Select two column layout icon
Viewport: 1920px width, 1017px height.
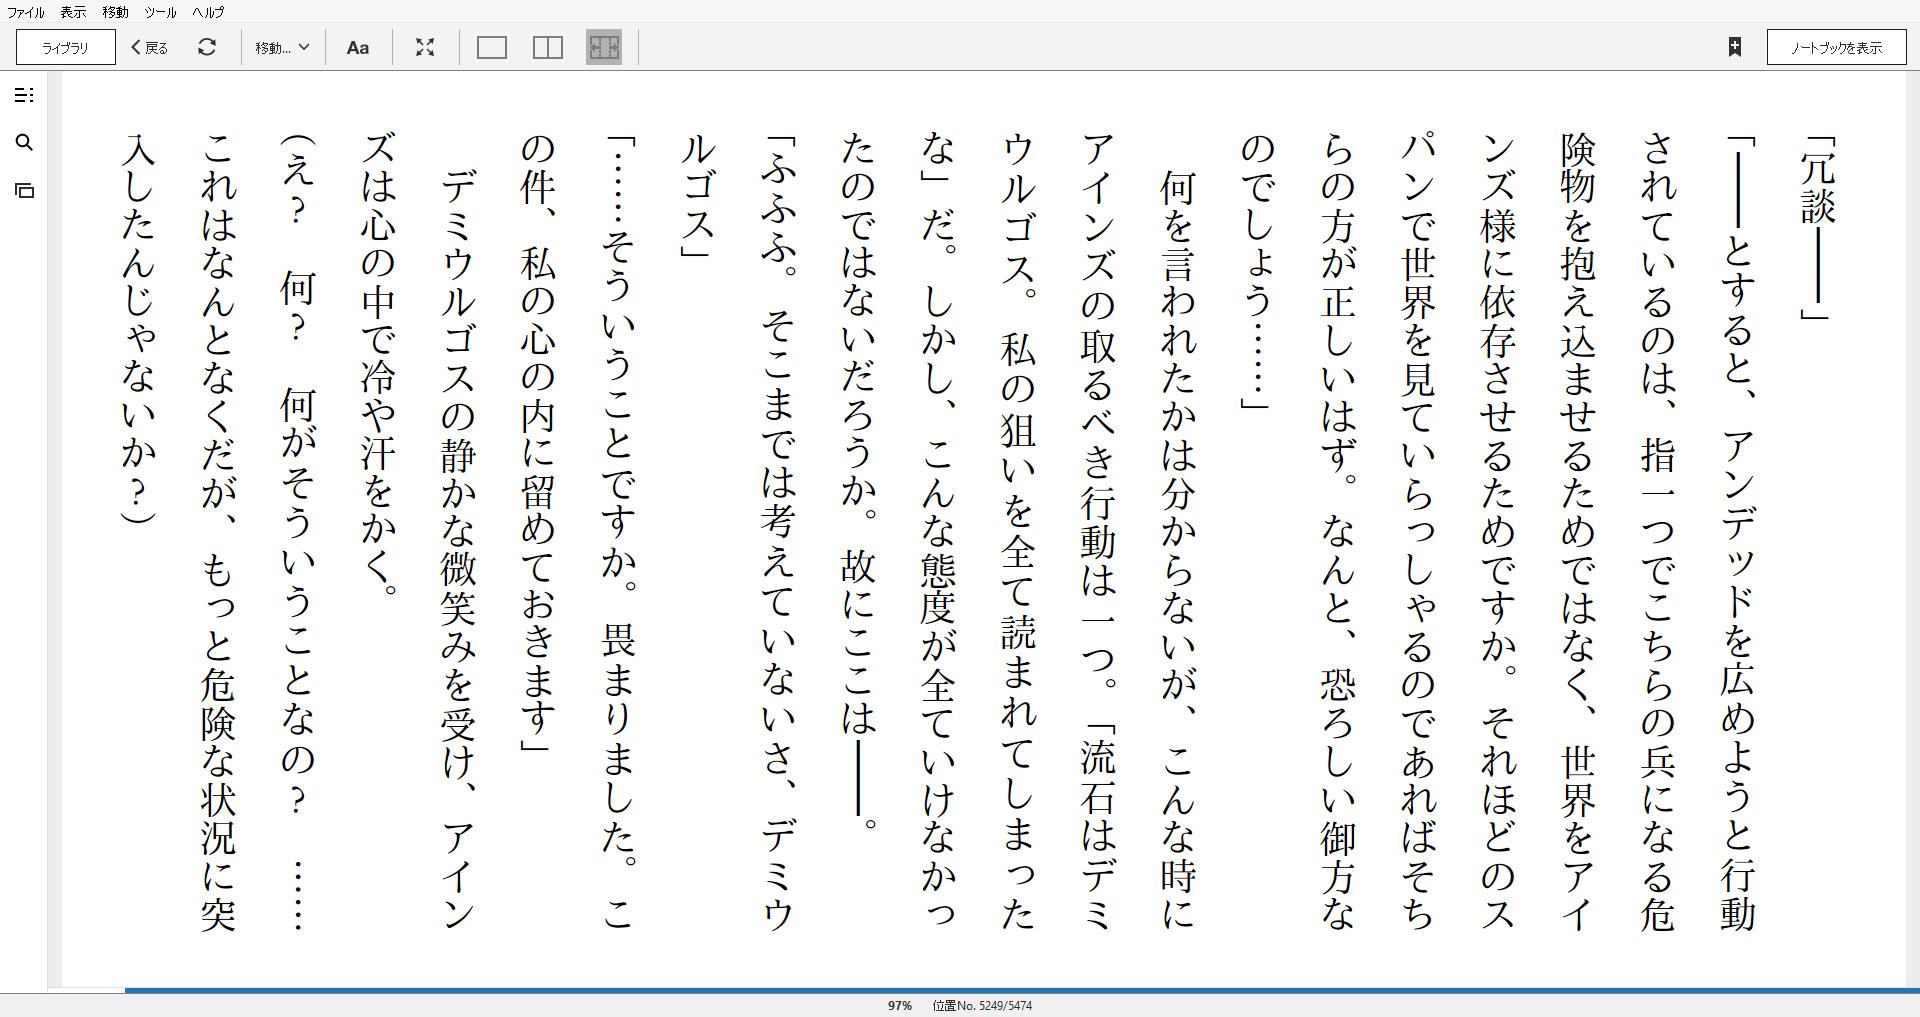[548, 47]
